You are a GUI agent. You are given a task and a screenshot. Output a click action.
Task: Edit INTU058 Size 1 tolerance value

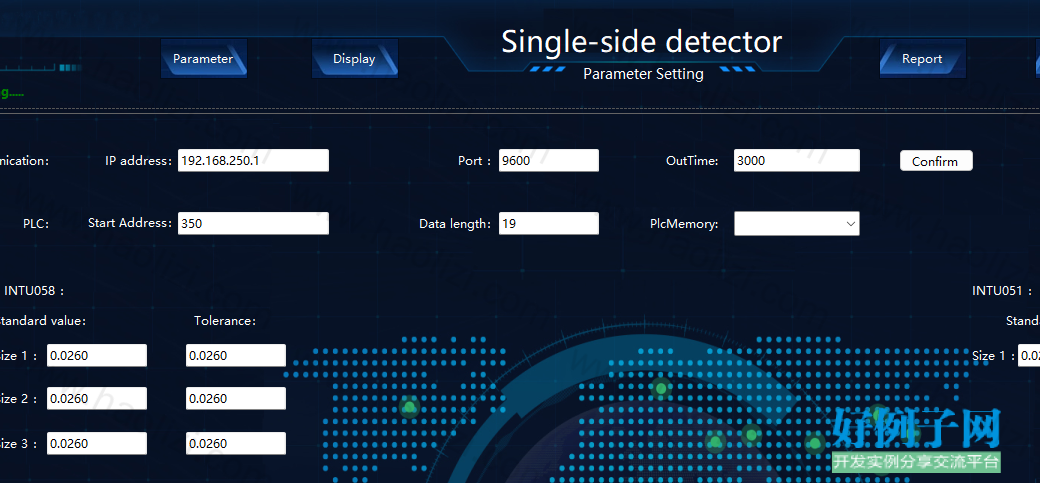[236, 356]
